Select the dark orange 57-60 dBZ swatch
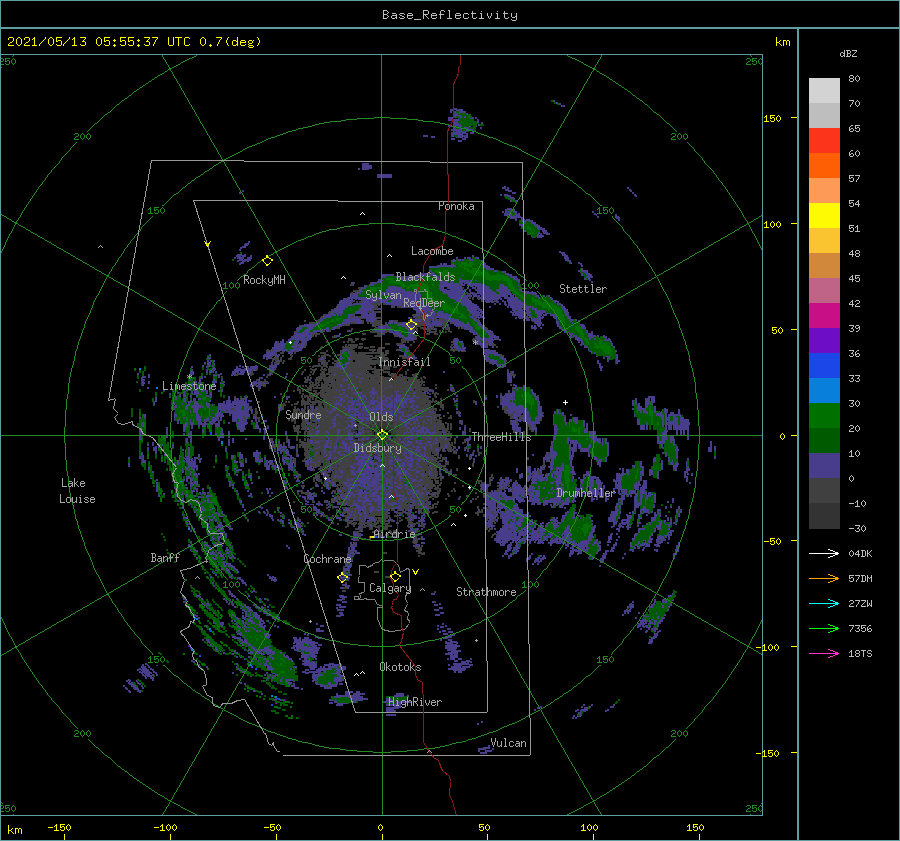This screenshot has width=900, height=841. [824, 166]
